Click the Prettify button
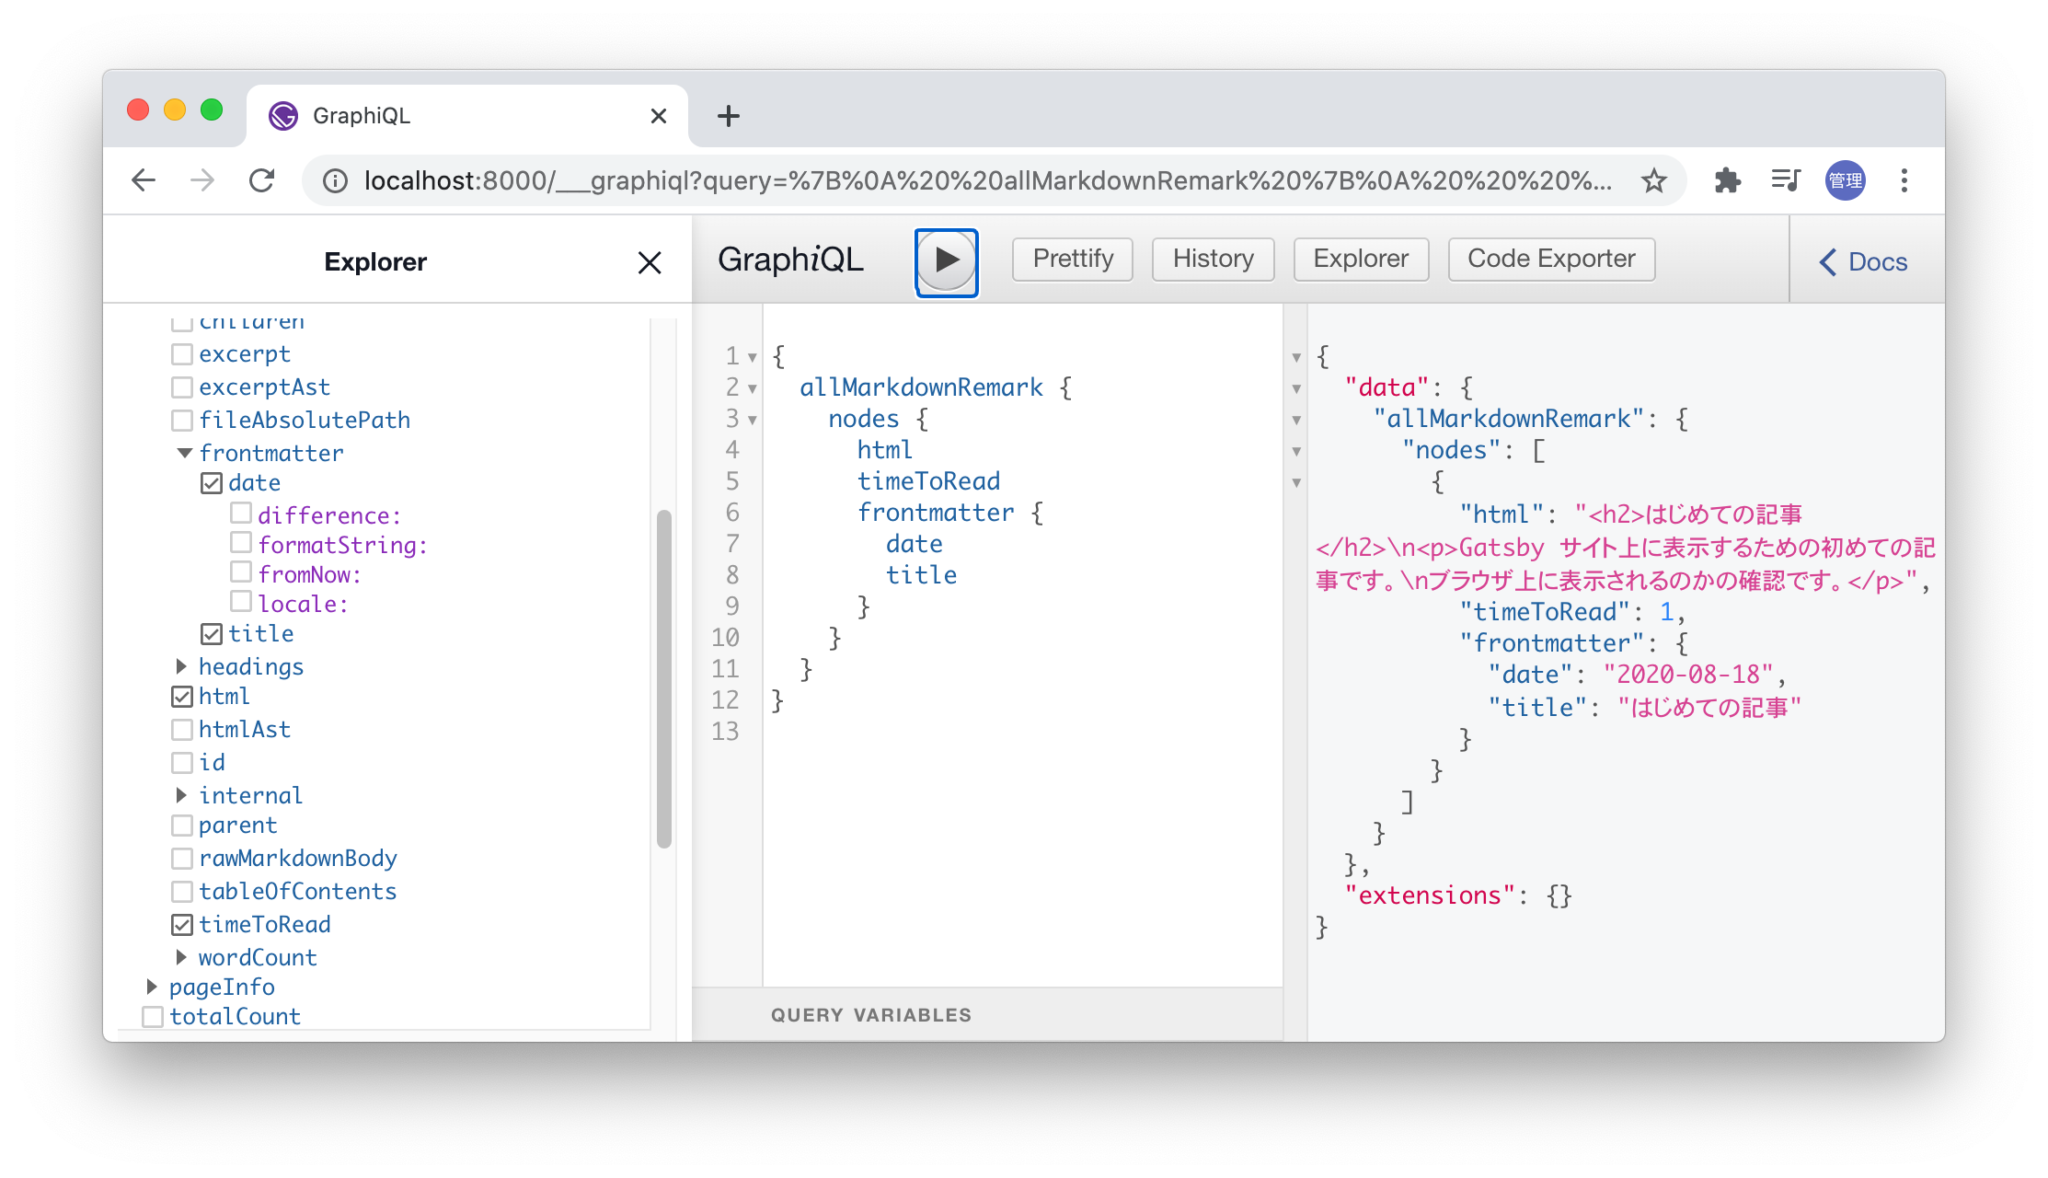Screen dimensions: 2048x1178 (x=1072, y=259)
